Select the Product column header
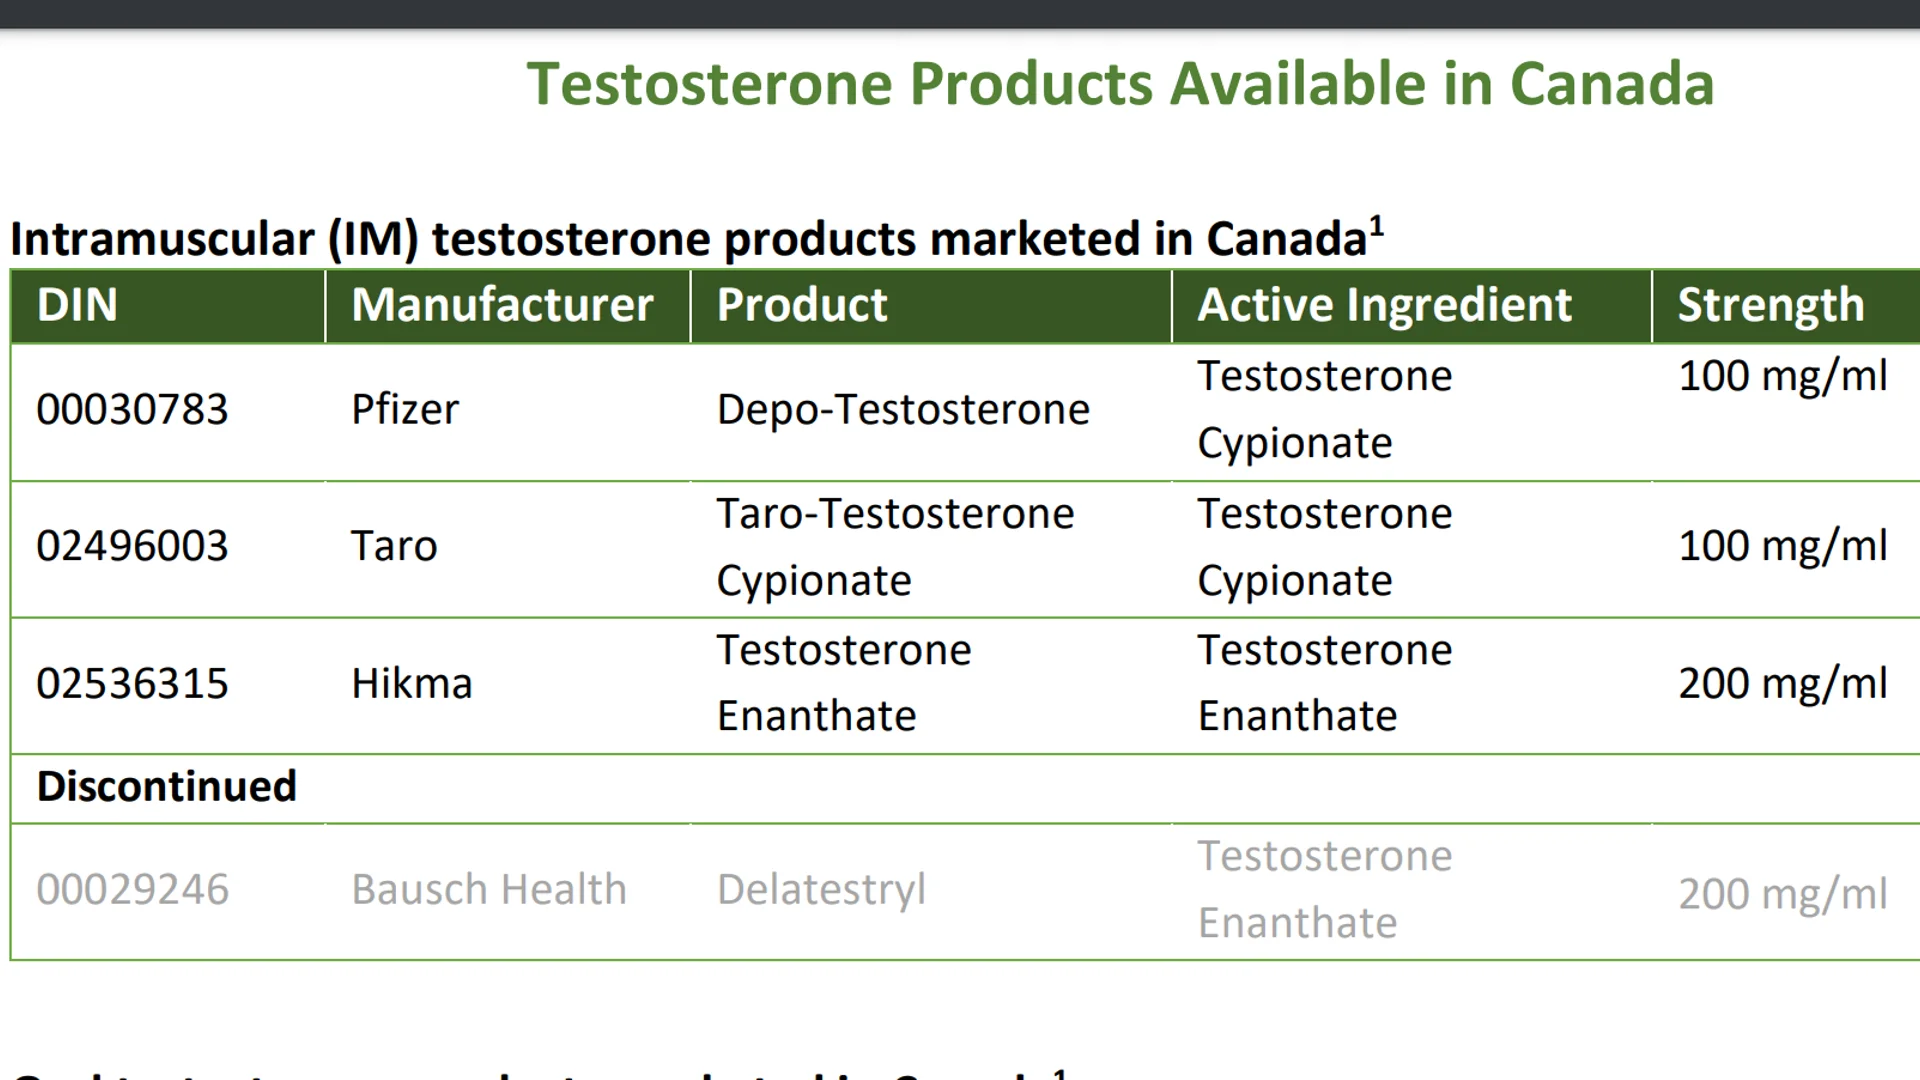 click(x=802, y=305)
